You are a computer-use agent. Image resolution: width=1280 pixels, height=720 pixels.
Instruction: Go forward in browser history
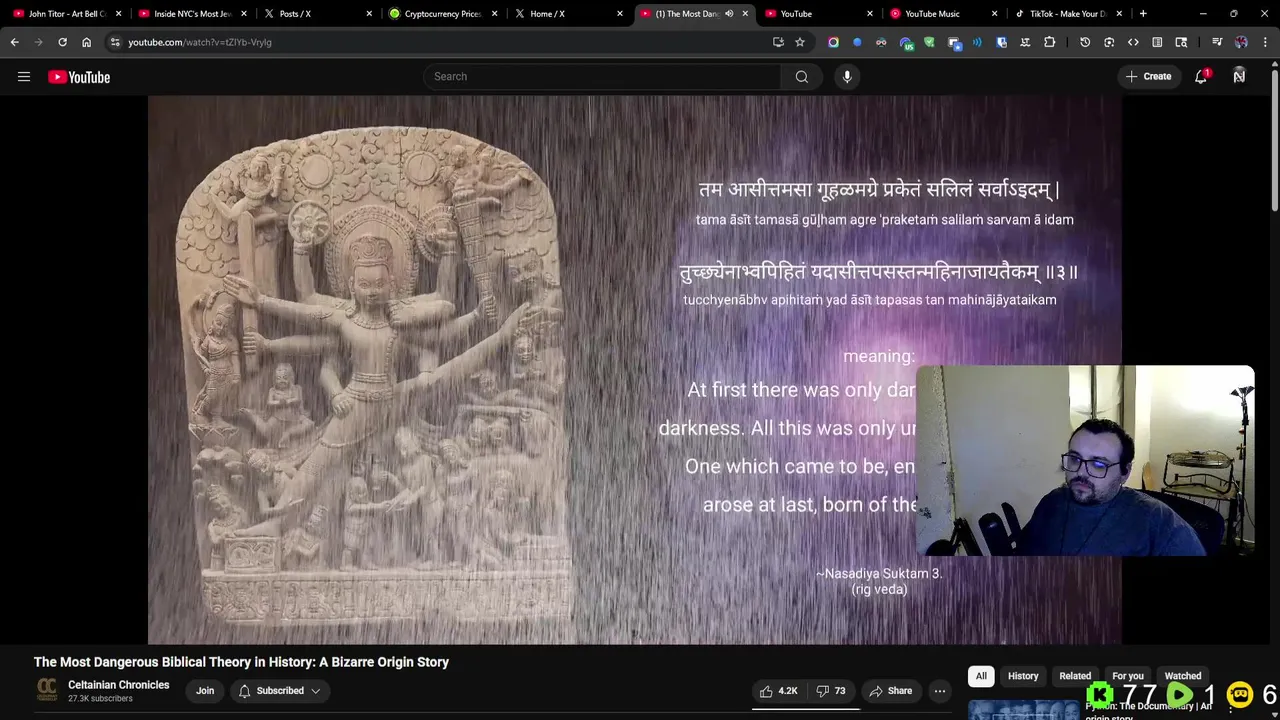(38, 42)
